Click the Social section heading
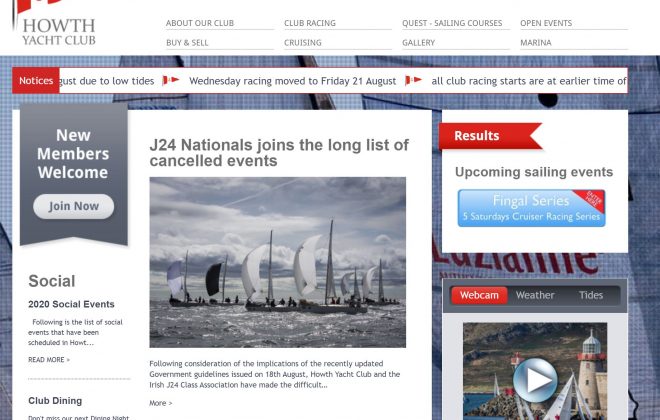The width and height of the screenshot is (660, 420). tap(52, 281)
